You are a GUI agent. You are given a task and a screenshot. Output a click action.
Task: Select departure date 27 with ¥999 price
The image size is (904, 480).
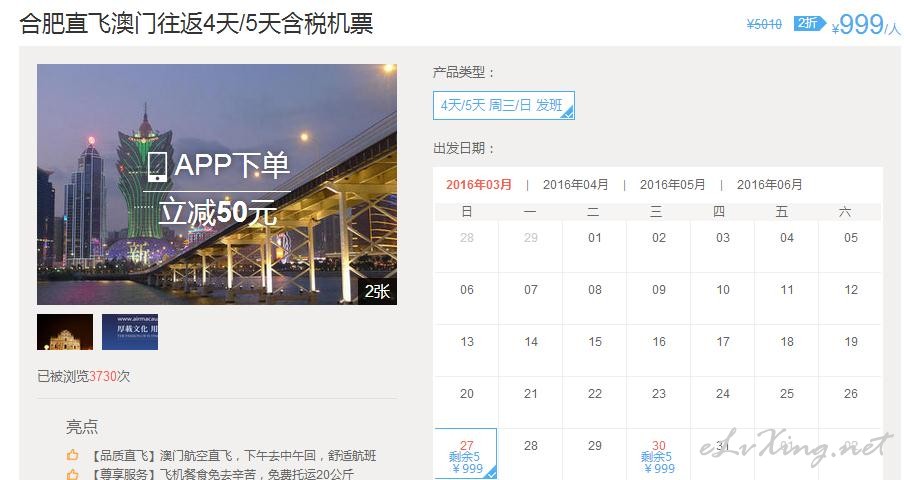point(466,454)
